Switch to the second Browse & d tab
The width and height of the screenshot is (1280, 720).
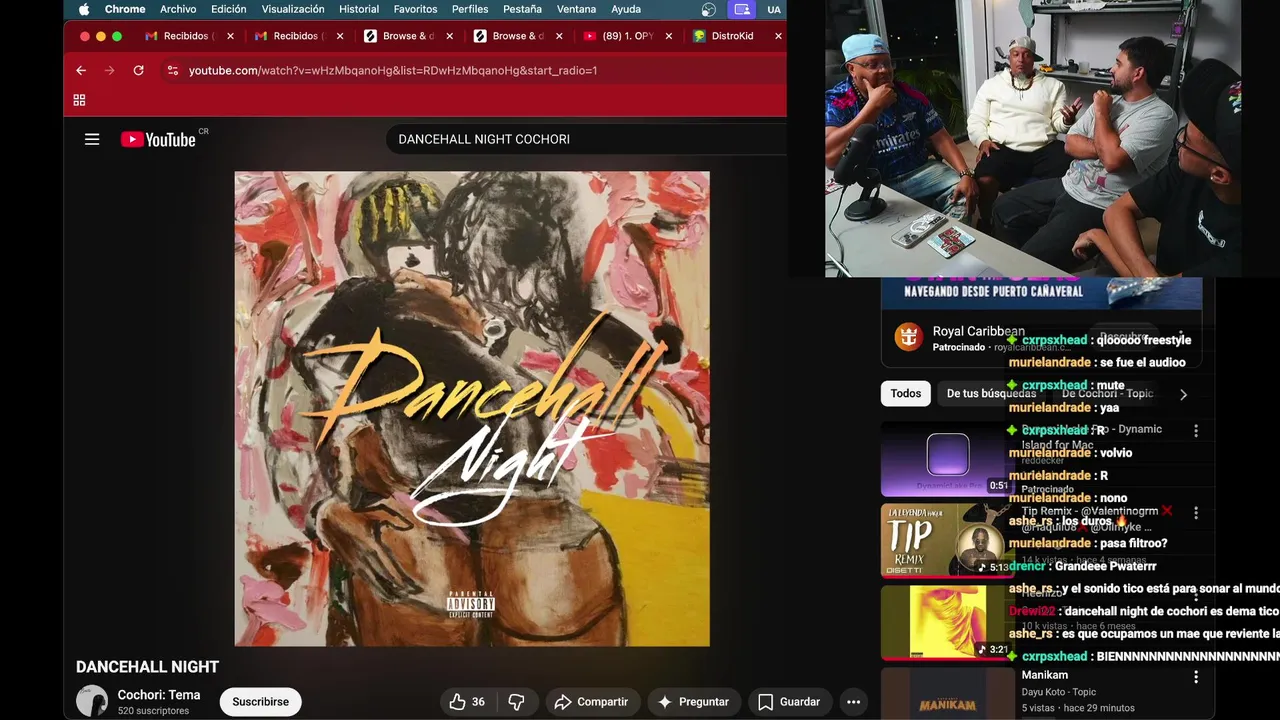pyautogui.click(x=516, y=36)
